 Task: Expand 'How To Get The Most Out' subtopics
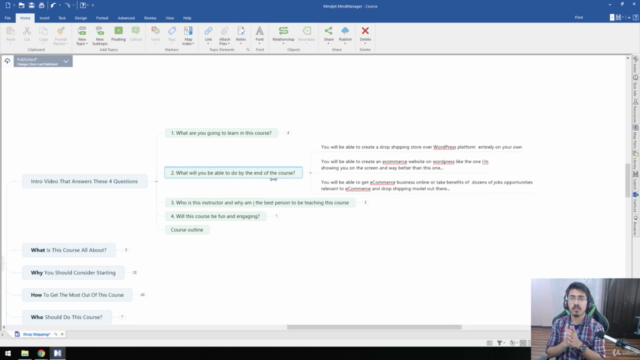[x=142, y=295]
